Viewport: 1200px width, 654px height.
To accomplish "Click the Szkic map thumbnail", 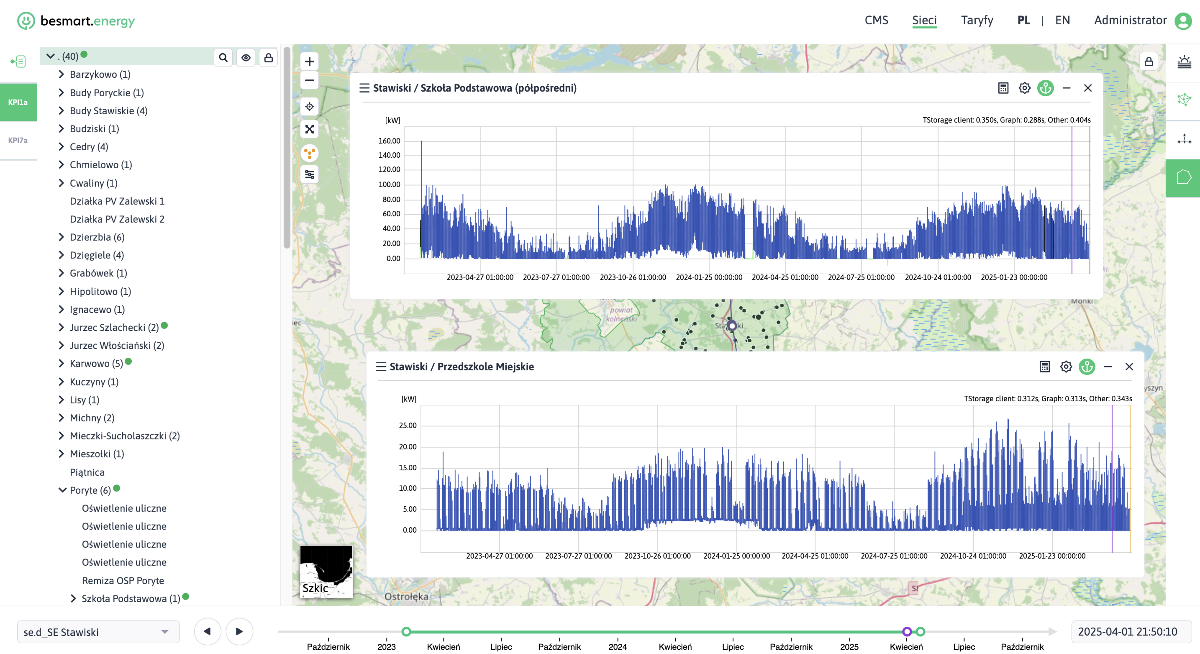I will pos(326,572).
